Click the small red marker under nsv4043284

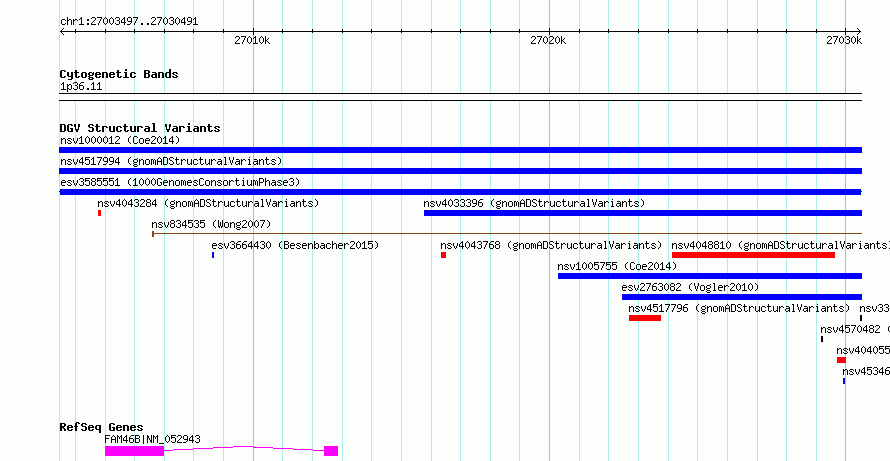coord(99,213)
